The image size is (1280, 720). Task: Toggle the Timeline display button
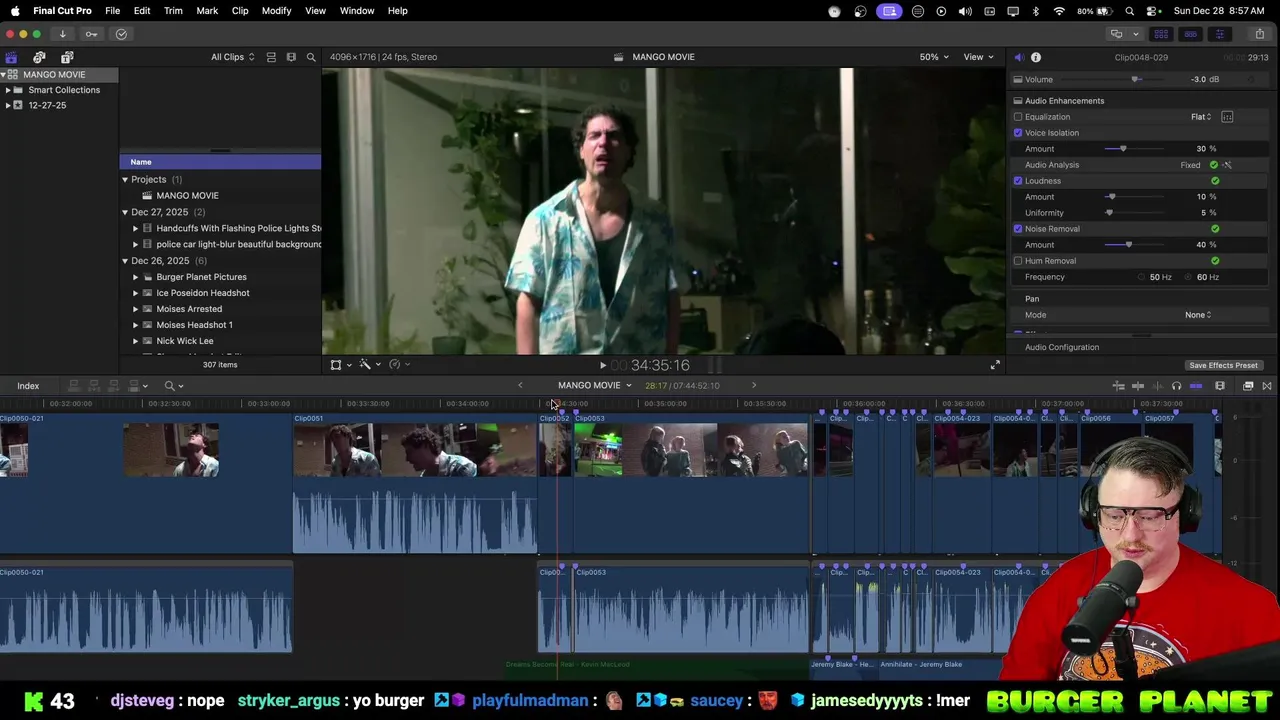pyautogui.click(x=1191, y=34)
